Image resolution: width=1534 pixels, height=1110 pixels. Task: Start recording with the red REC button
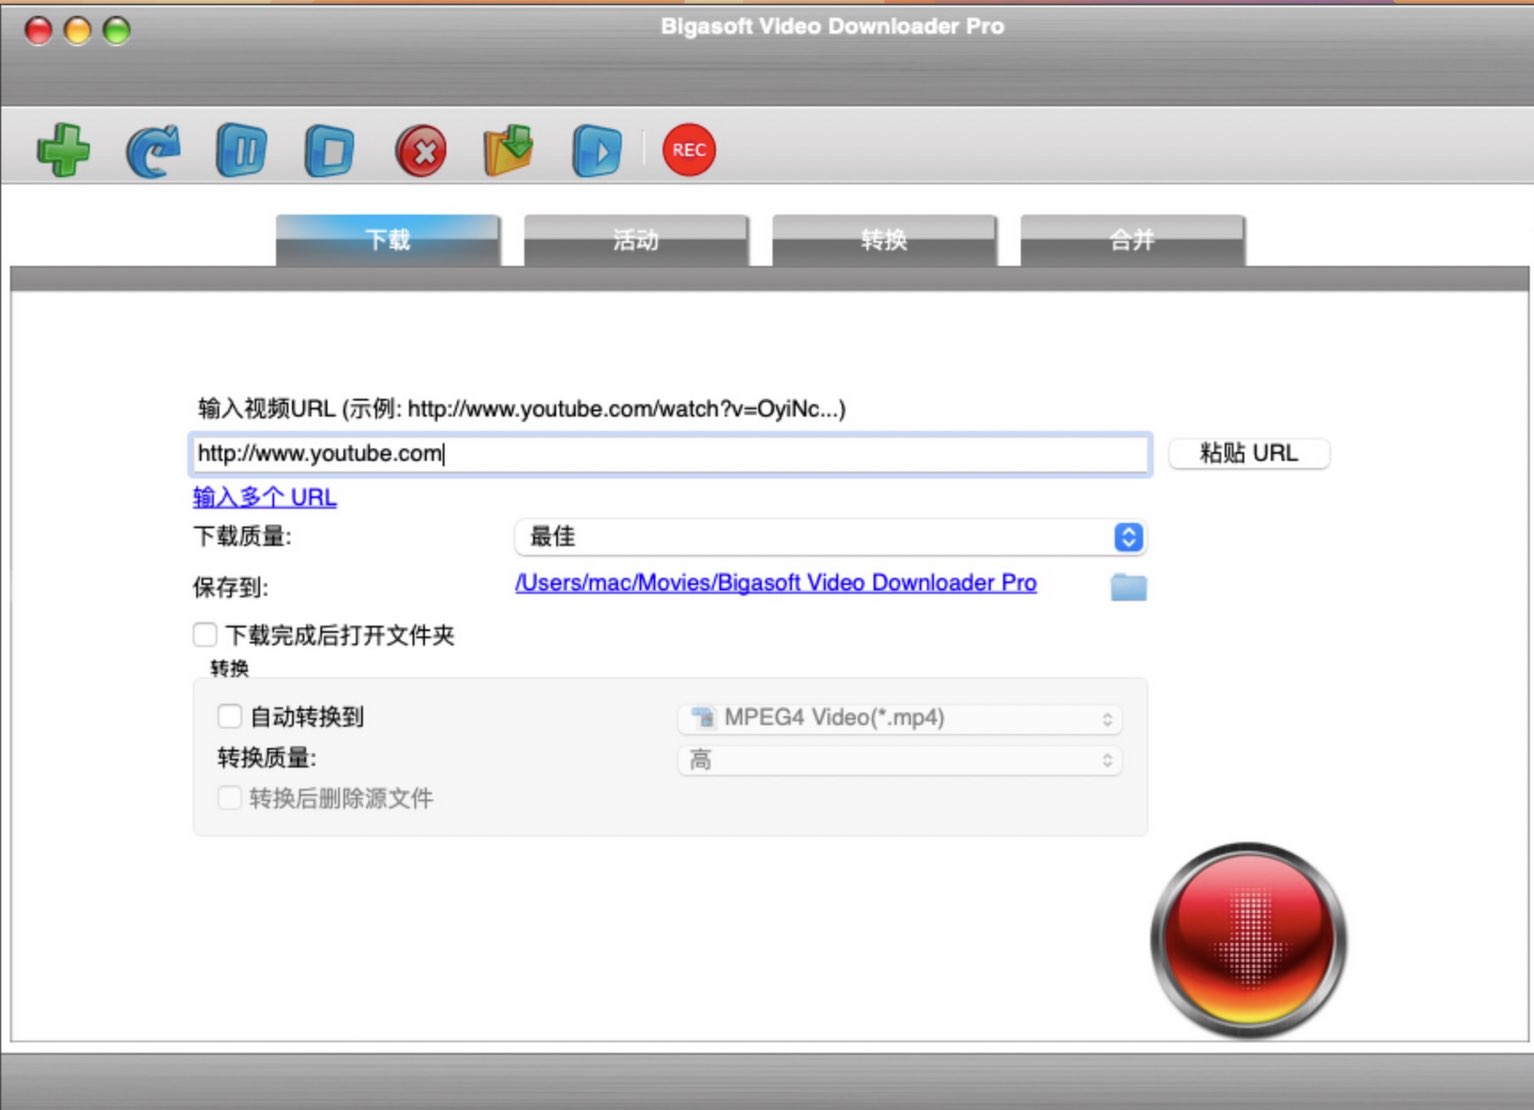tap(689, 150)
